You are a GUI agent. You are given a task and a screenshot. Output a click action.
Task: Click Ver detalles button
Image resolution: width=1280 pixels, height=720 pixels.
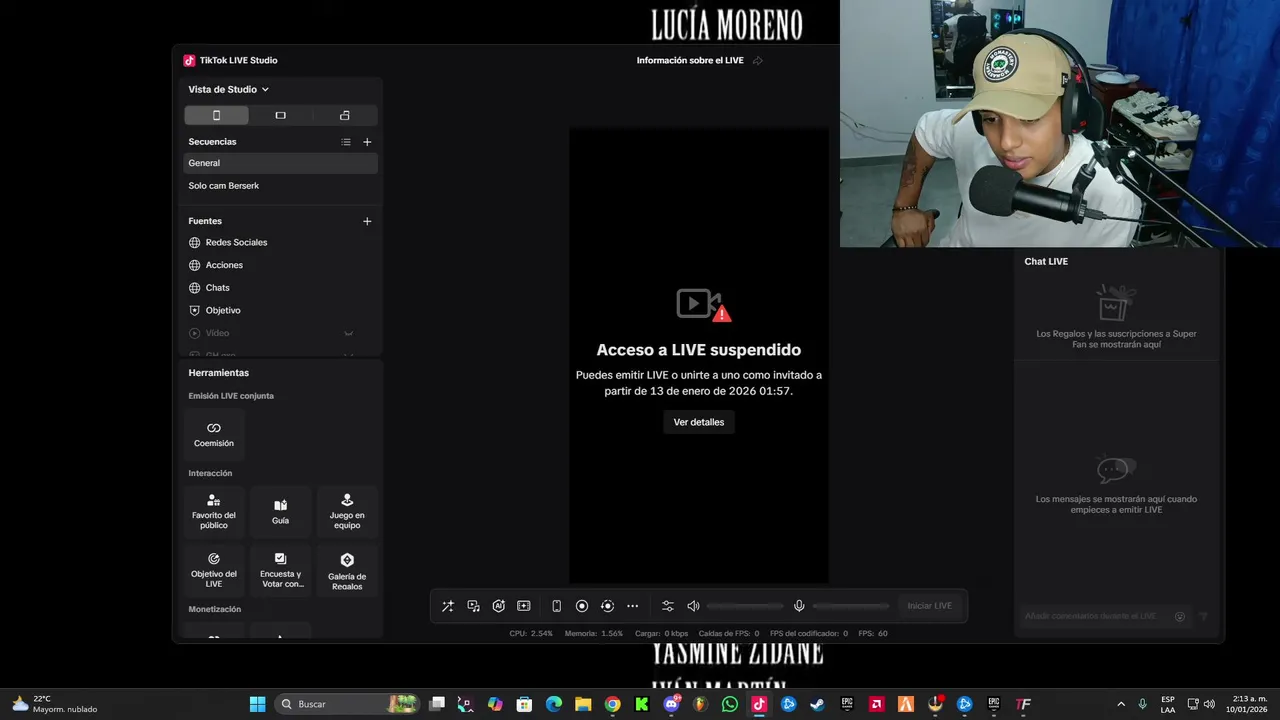[x=699, y=422]
